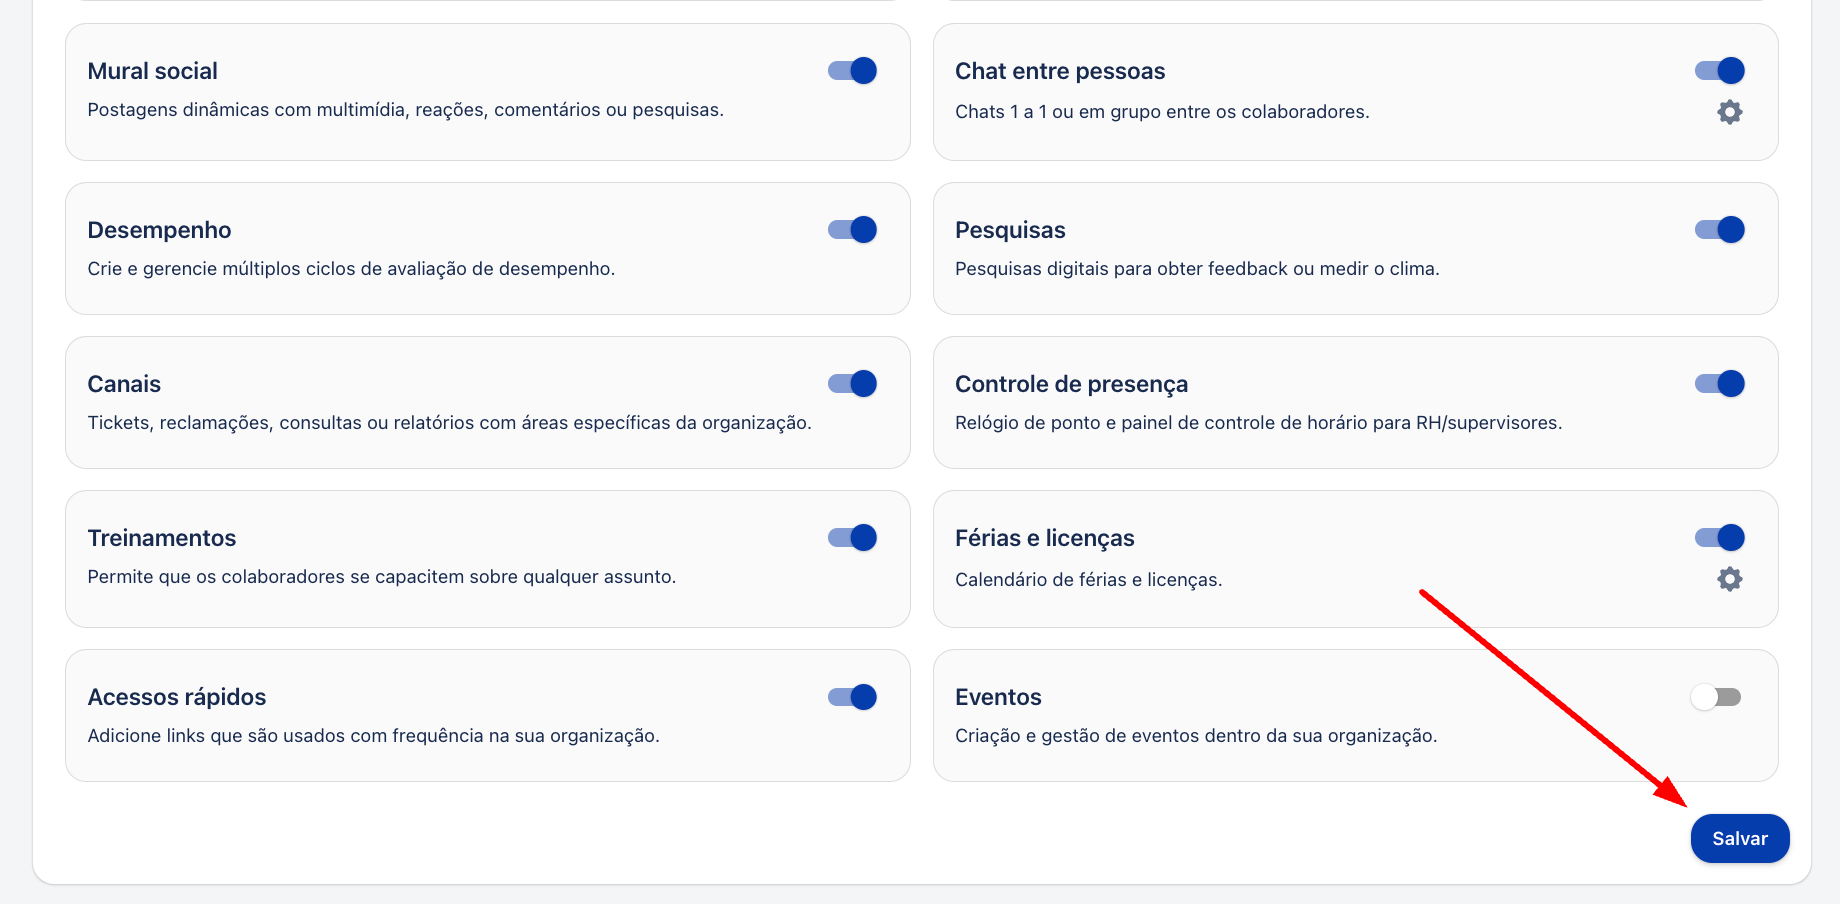
Task: Disable the Acessos rápidos toggle
Action: (x=852, y=697)
